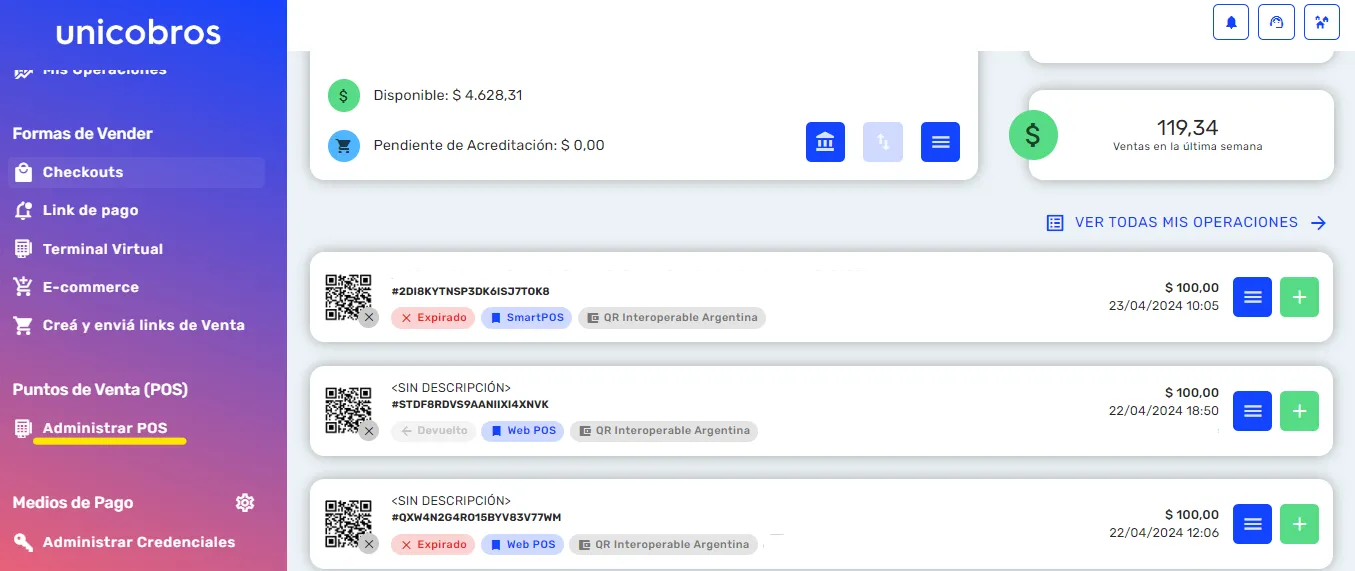Click QR Interoperable tag on #STDF8RDVS9AANIIXI4XNVK

click(x=664, y=431)
